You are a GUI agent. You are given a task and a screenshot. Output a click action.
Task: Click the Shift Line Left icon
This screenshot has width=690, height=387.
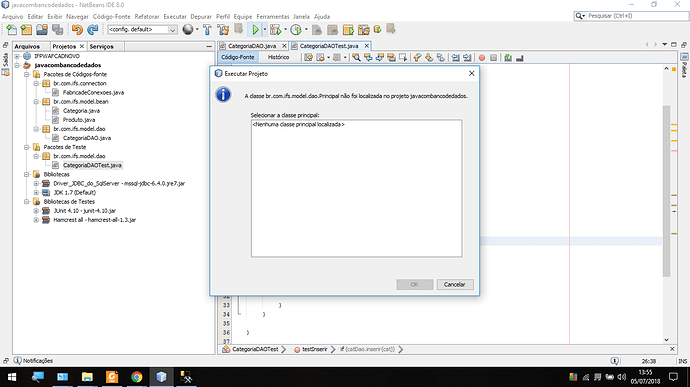(x=455, y=57)
